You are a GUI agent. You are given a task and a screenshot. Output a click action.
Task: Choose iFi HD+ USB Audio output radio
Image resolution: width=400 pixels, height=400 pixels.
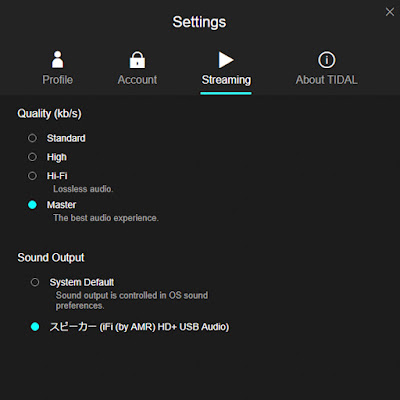35,327
